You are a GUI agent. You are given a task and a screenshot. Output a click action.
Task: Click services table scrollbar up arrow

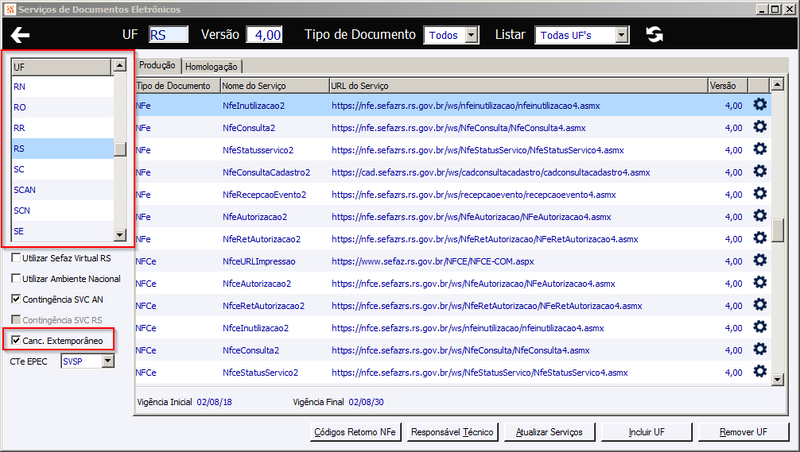[x=777, y=84]
